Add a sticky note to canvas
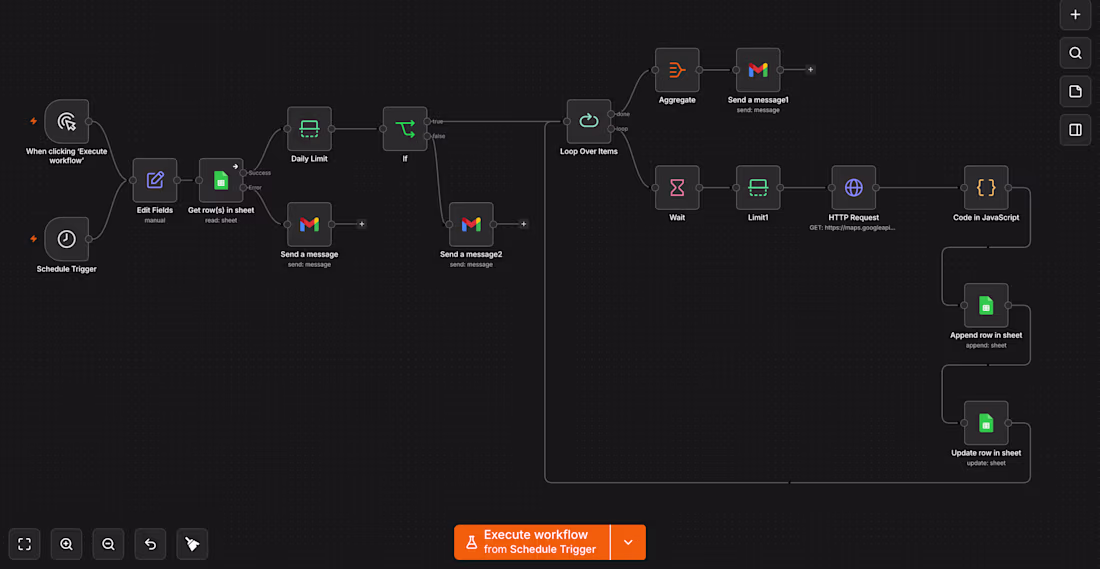The image size is (1100, 569). pos(1075,91)
